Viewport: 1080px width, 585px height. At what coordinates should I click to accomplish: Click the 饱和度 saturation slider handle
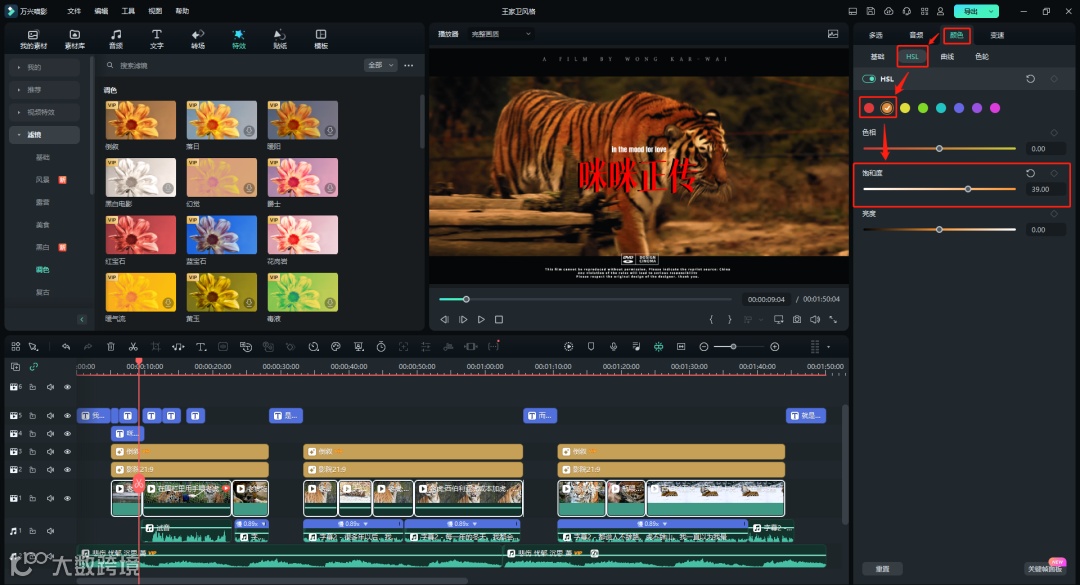click(968, 189)
